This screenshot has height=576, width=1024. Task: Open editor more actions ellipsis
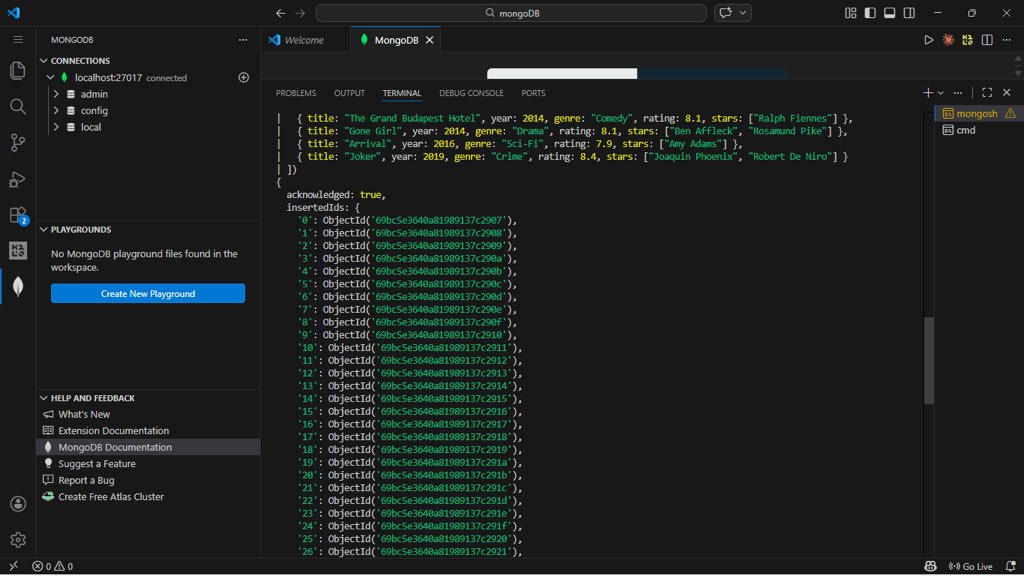pos(1006,40)
